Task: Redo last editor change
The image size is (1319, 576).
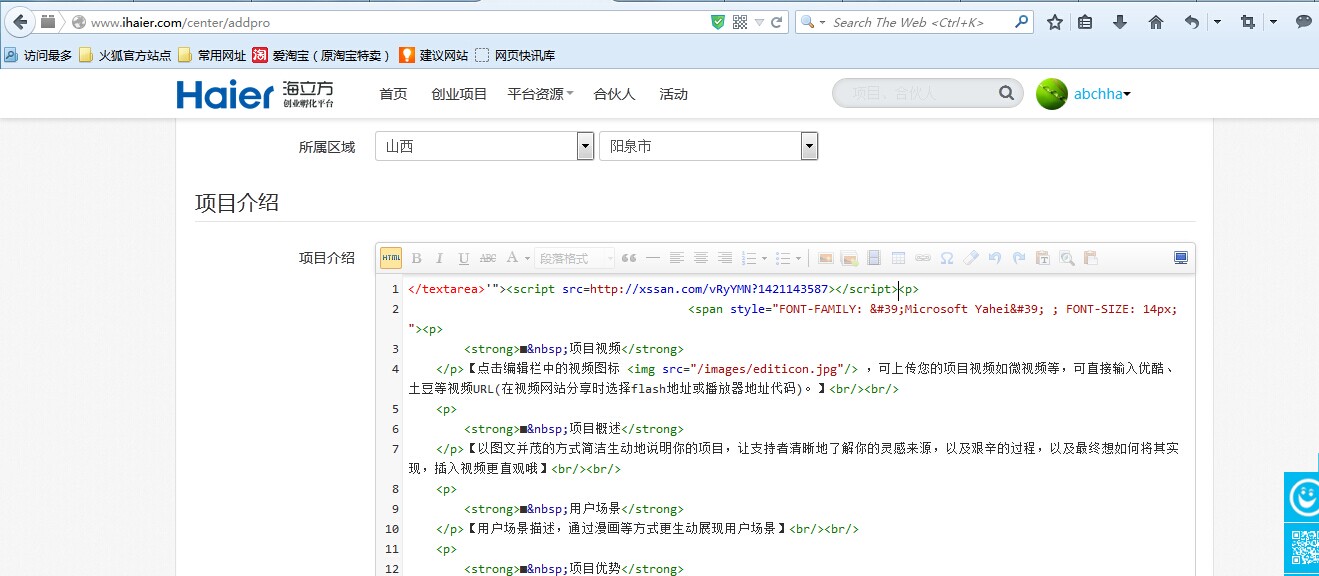Action: point(1019,258)
